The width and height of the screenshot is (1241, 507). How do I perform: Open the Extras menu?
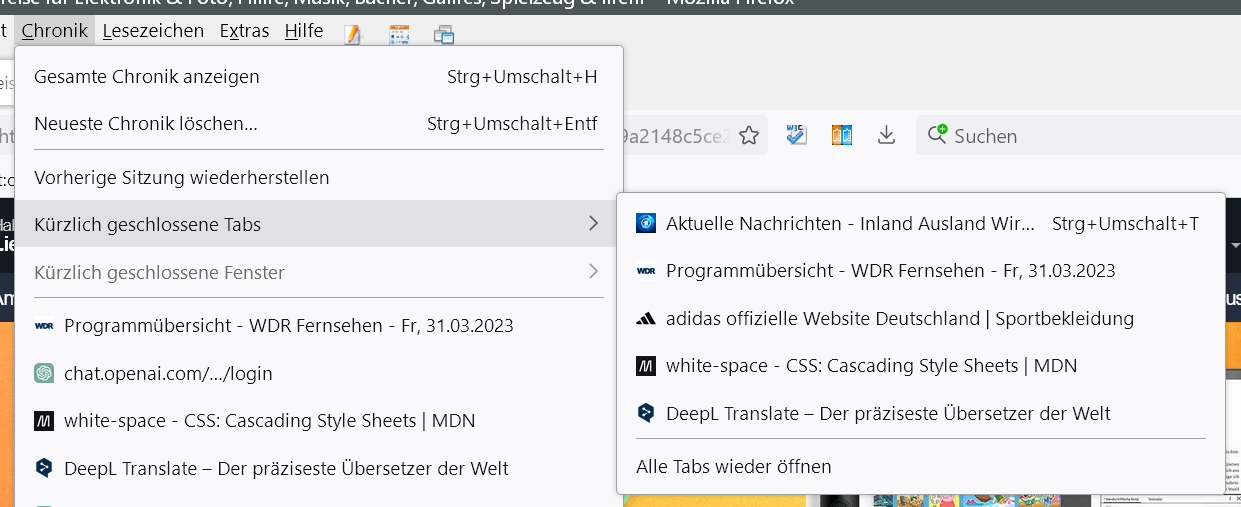click(x=244, y=31)
